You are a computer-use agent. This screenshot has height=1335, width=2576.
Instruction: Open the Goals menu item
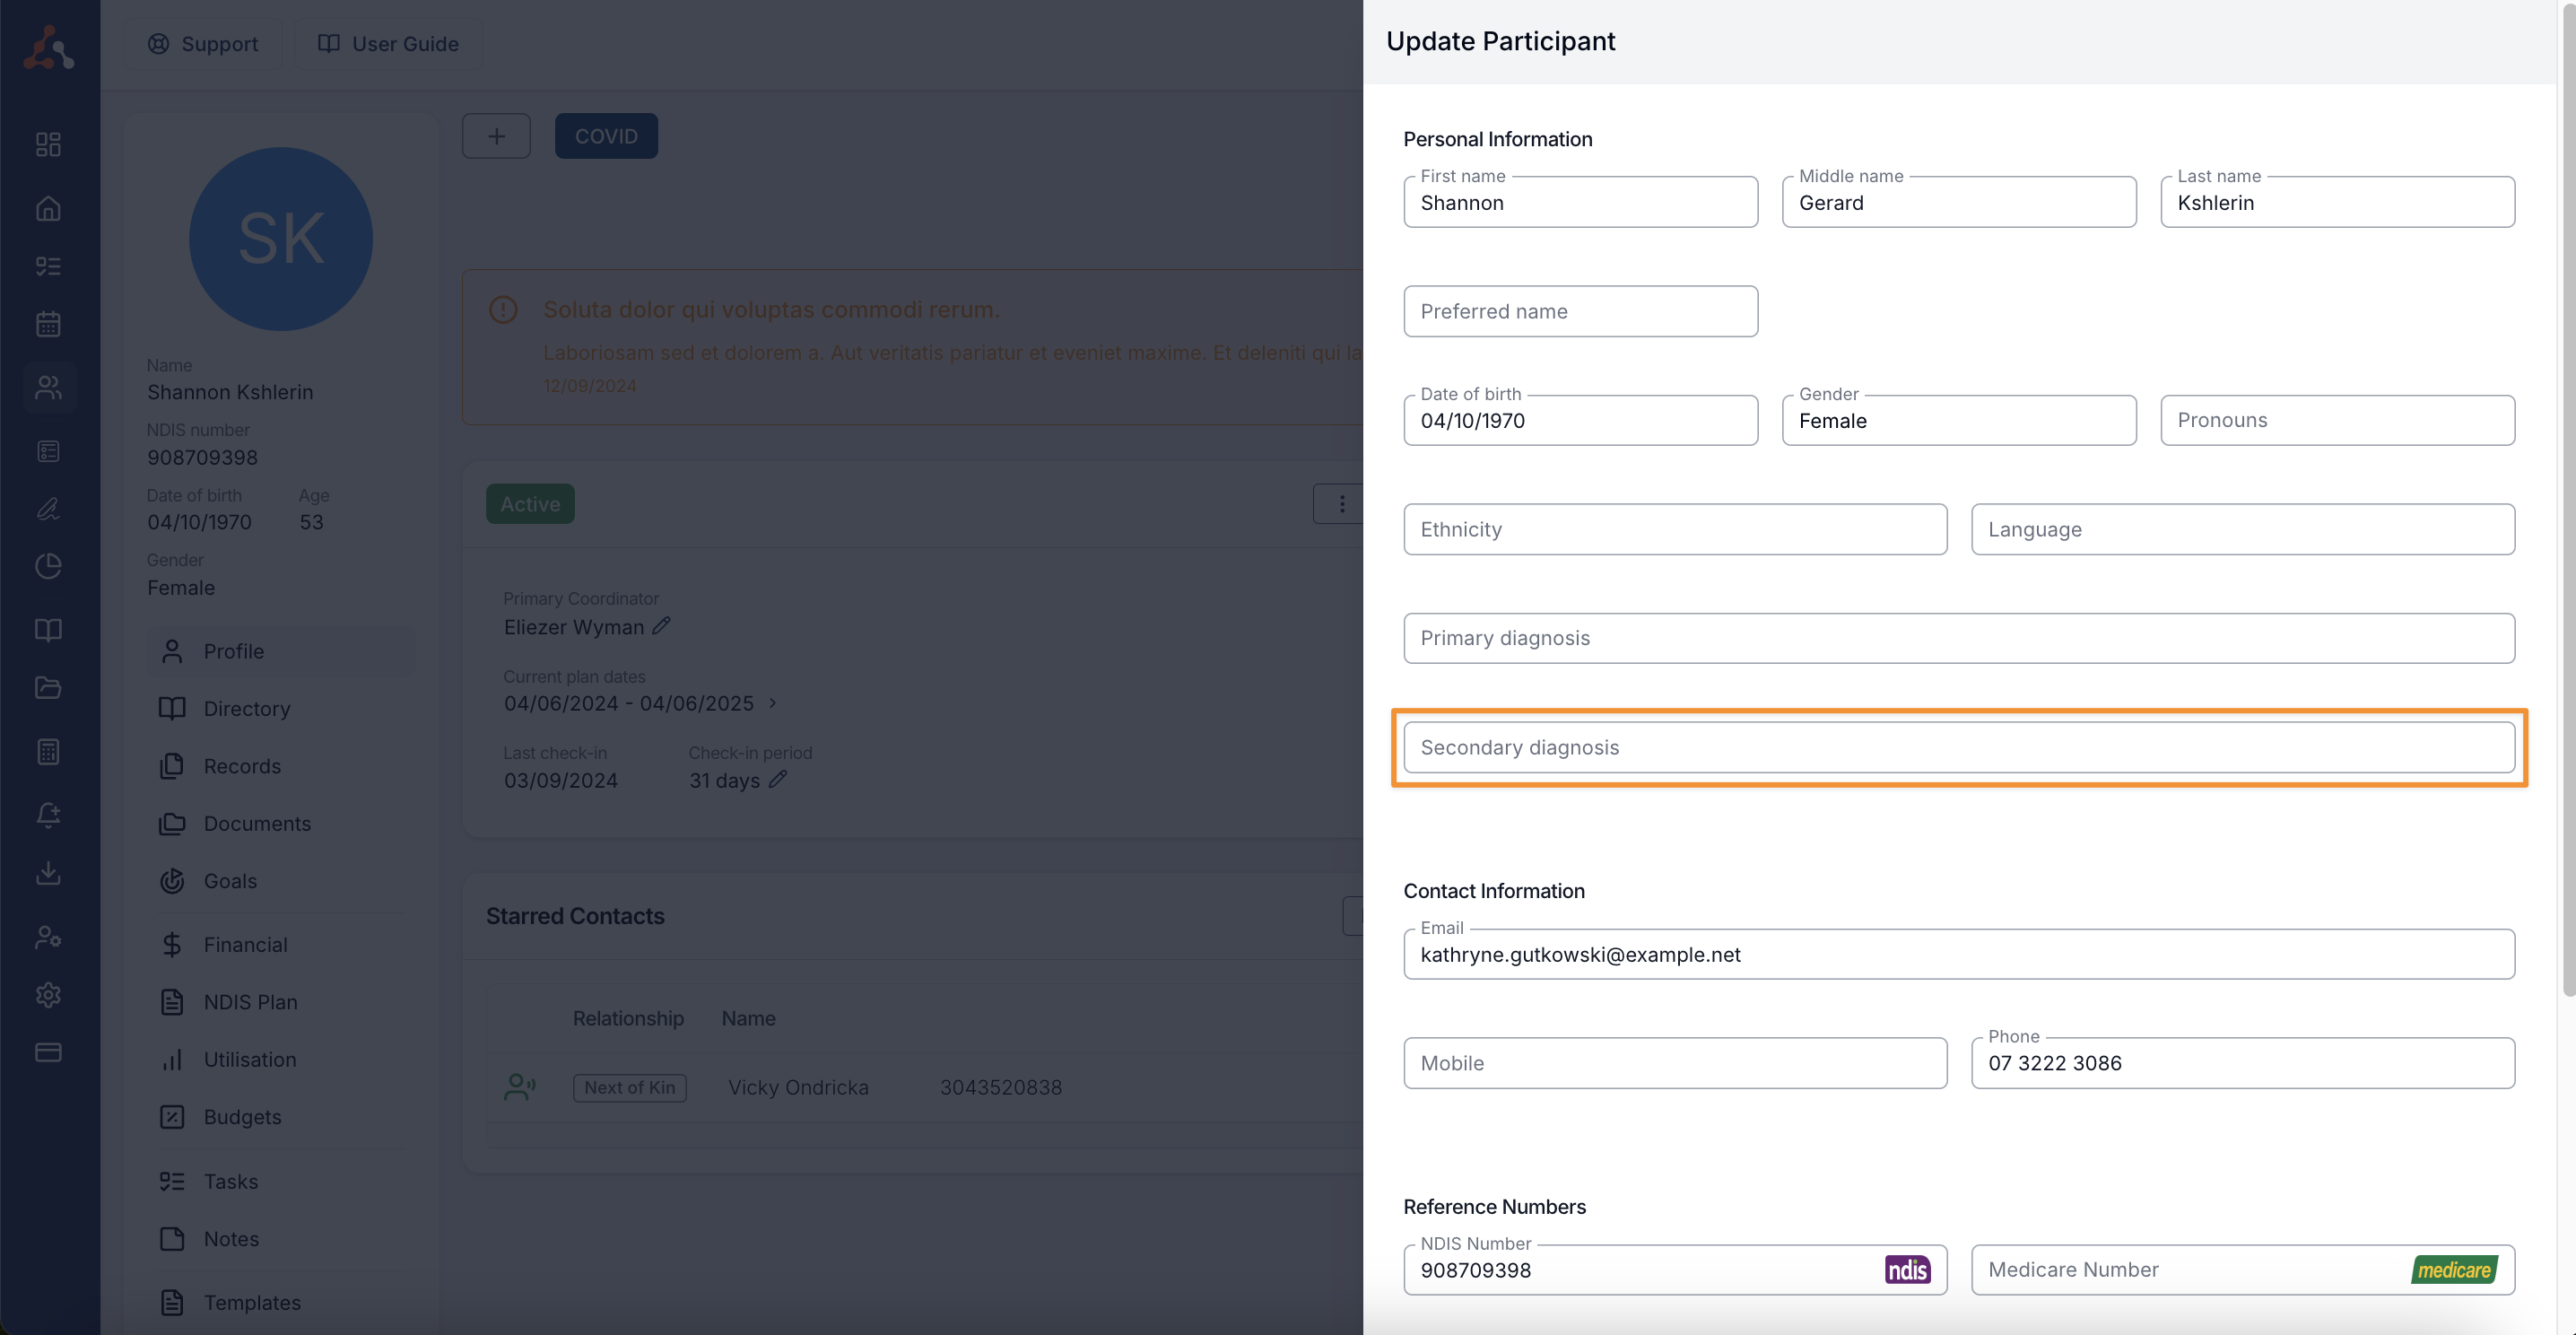click(x=230, y=881)
